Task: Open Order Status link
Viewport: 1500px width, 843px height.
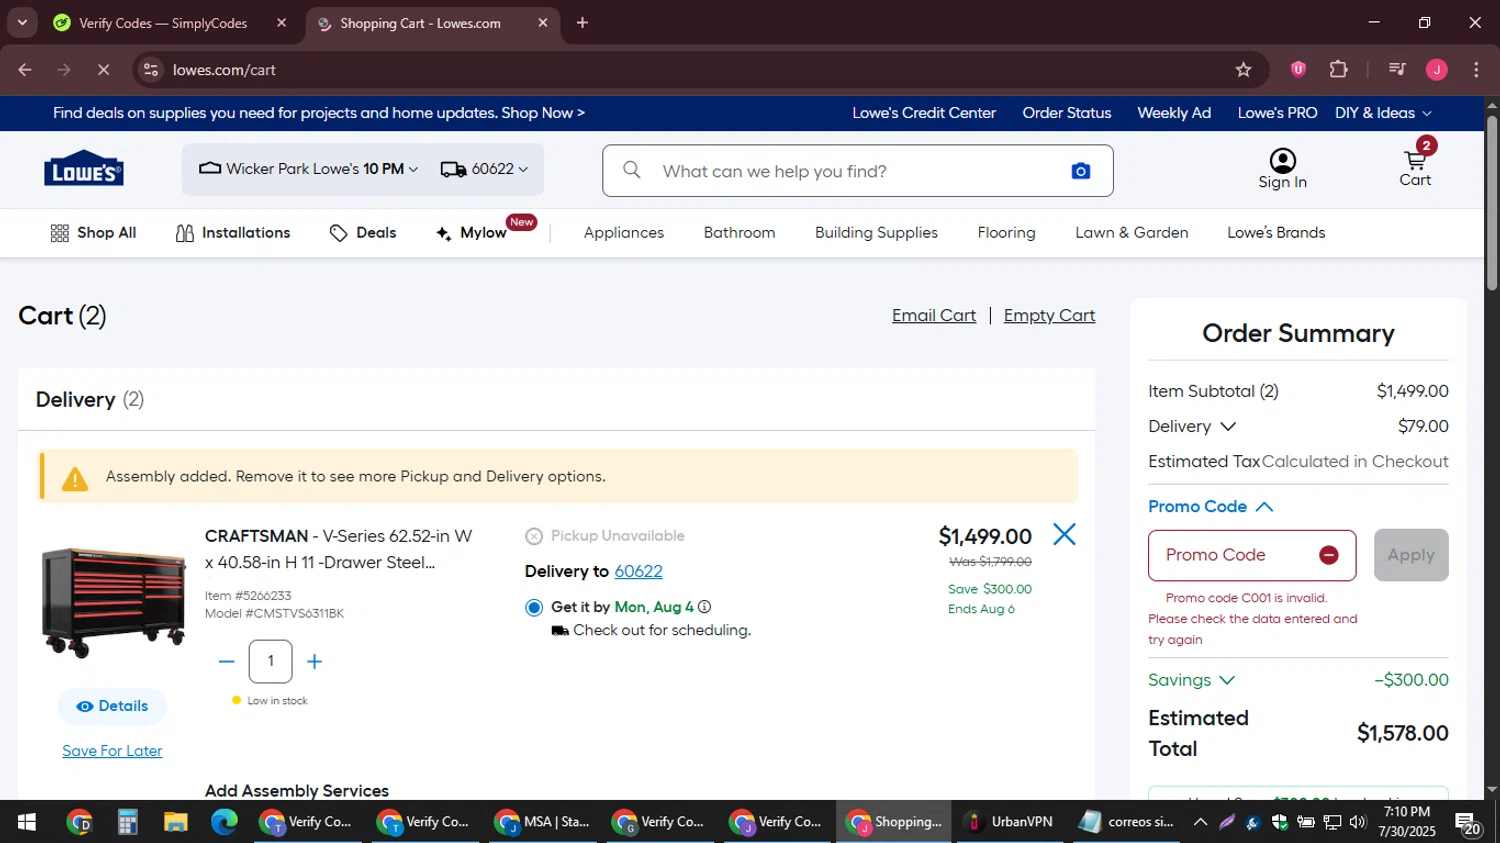Action: 1067,113
